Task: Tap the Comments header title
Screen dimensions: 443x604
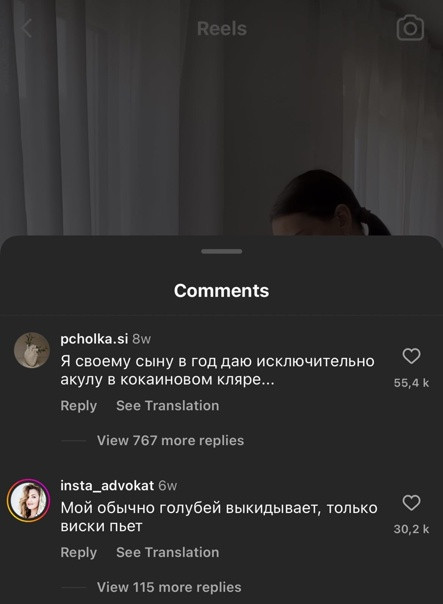Action: pos(222,290)
